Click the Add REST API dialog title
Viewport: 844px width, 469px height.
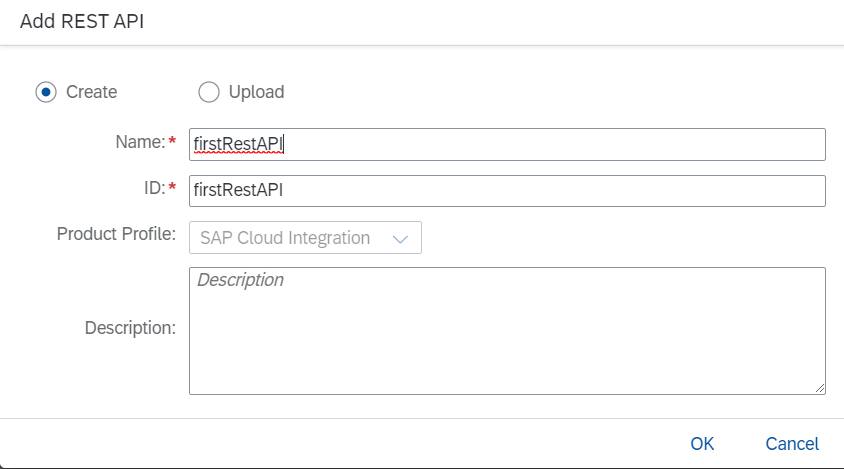[x=82, y=22]
